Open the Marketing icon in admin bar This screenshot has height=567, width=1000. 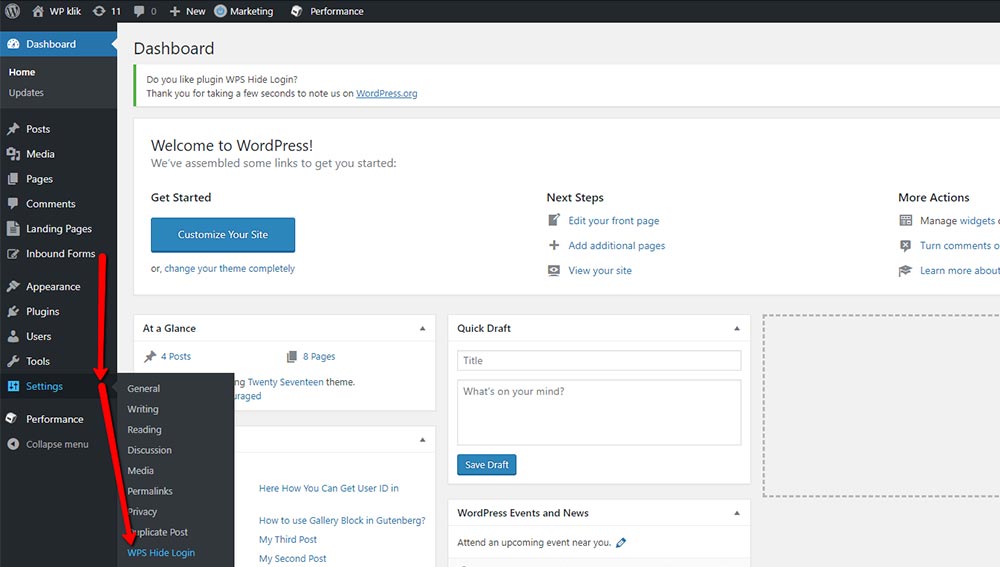[x=220, y=11]
